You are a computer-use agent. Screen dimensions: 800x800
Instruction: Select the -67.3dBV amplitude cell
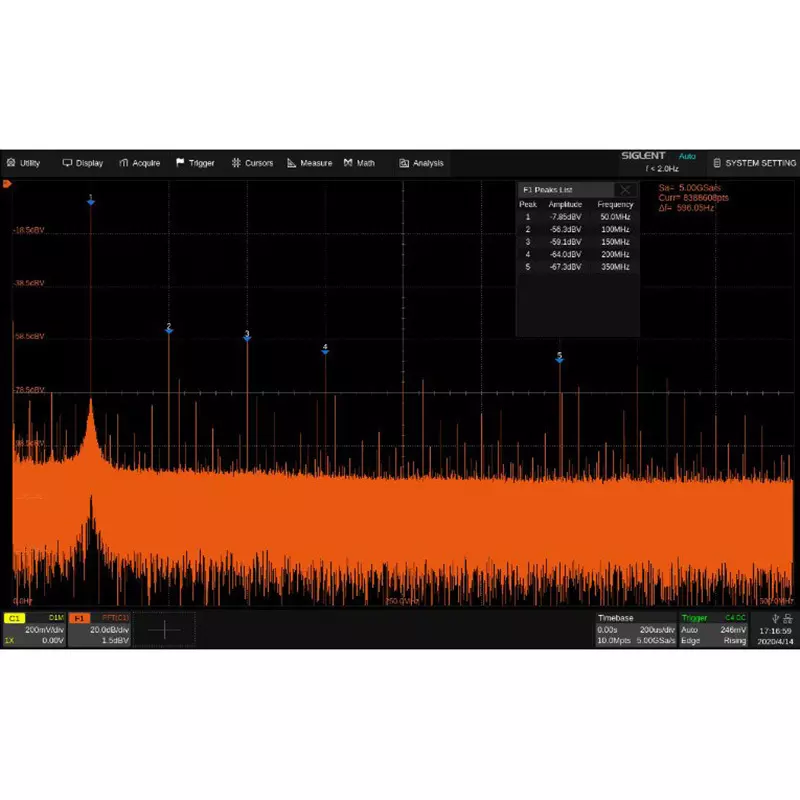[x=565, y=267]
